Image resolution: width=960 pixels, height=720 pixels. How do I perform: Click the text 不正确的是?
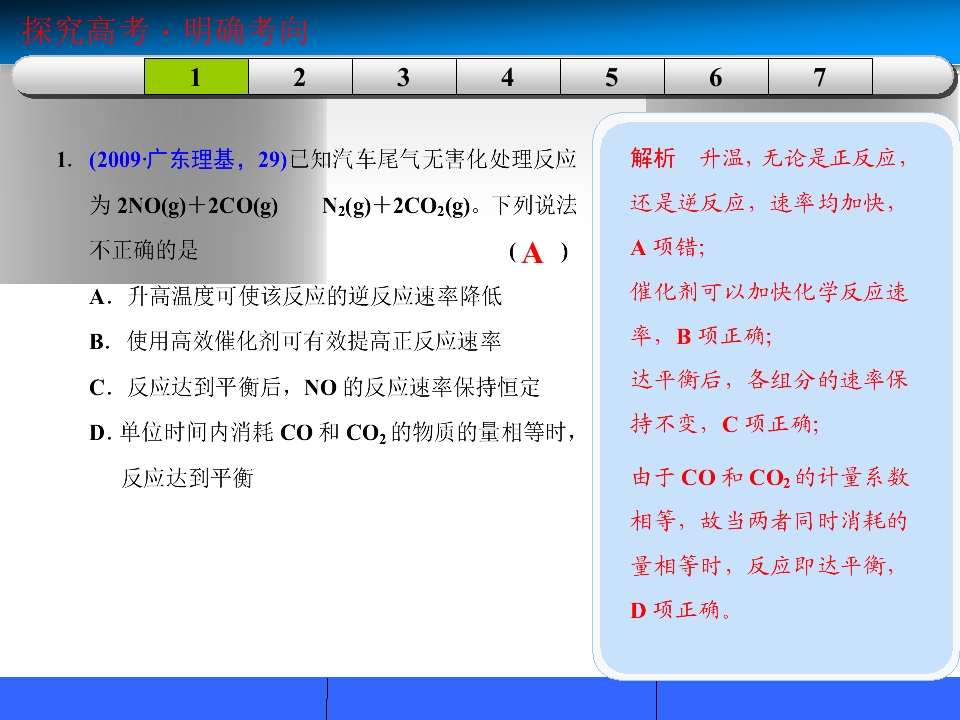(x=144, y=250)
